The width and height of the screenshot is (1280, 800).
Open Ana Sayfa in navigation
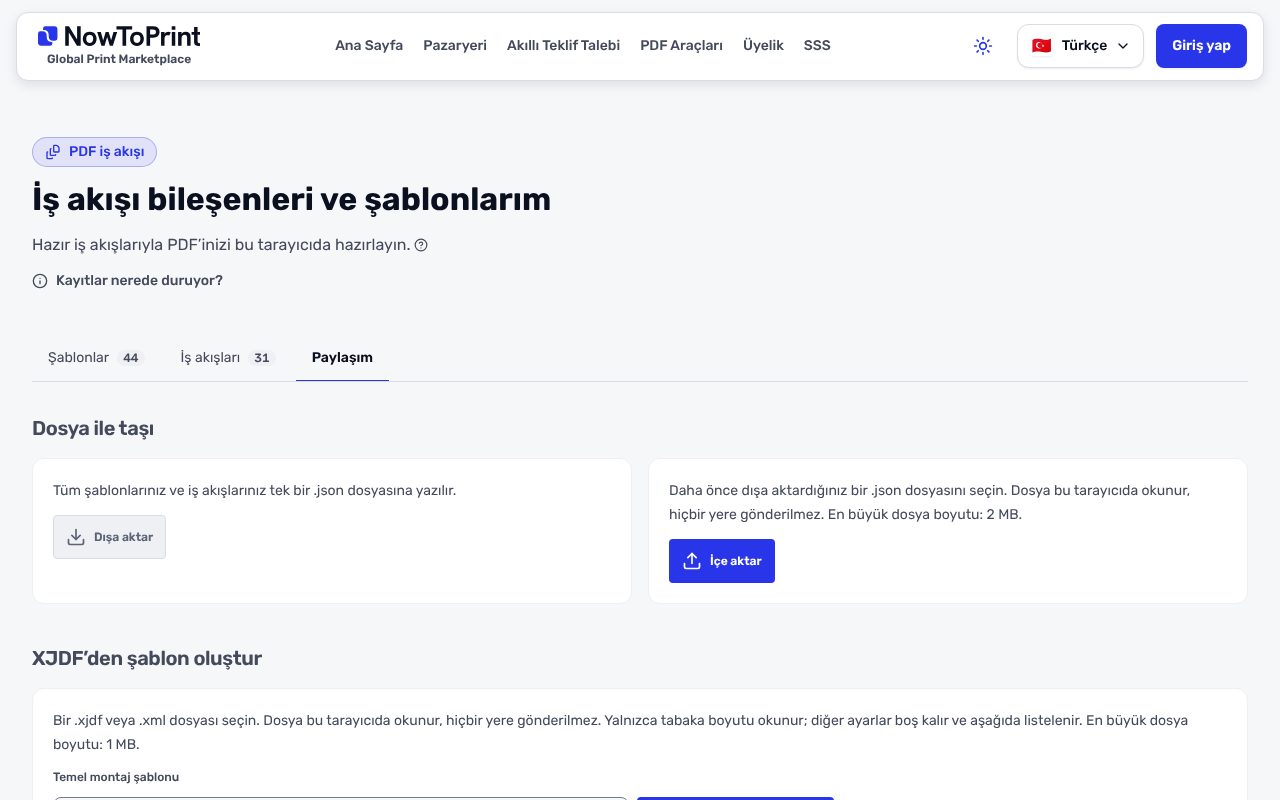[369, 46]
